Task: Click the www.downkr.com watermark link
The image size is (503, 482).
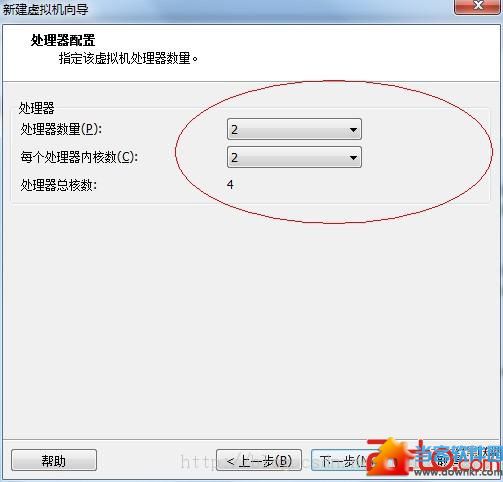Action: pos(458,472)
